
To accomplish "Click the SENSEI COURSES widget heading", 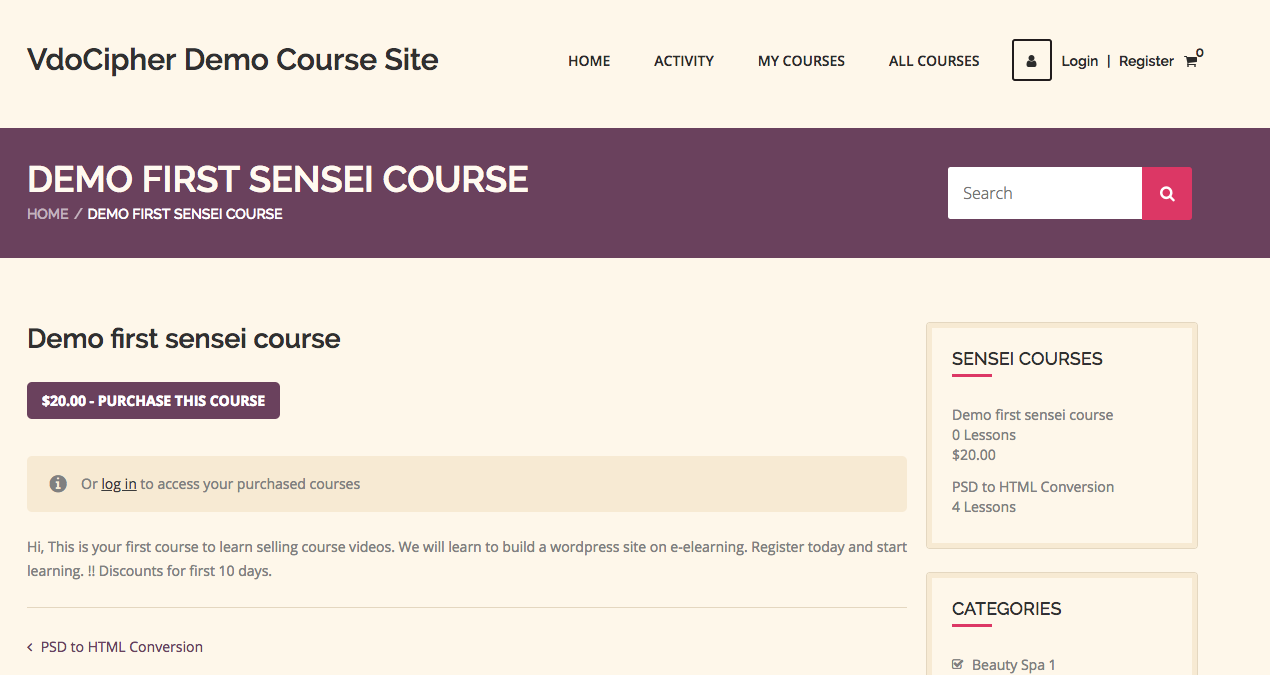I will [x=1027, y=359].
